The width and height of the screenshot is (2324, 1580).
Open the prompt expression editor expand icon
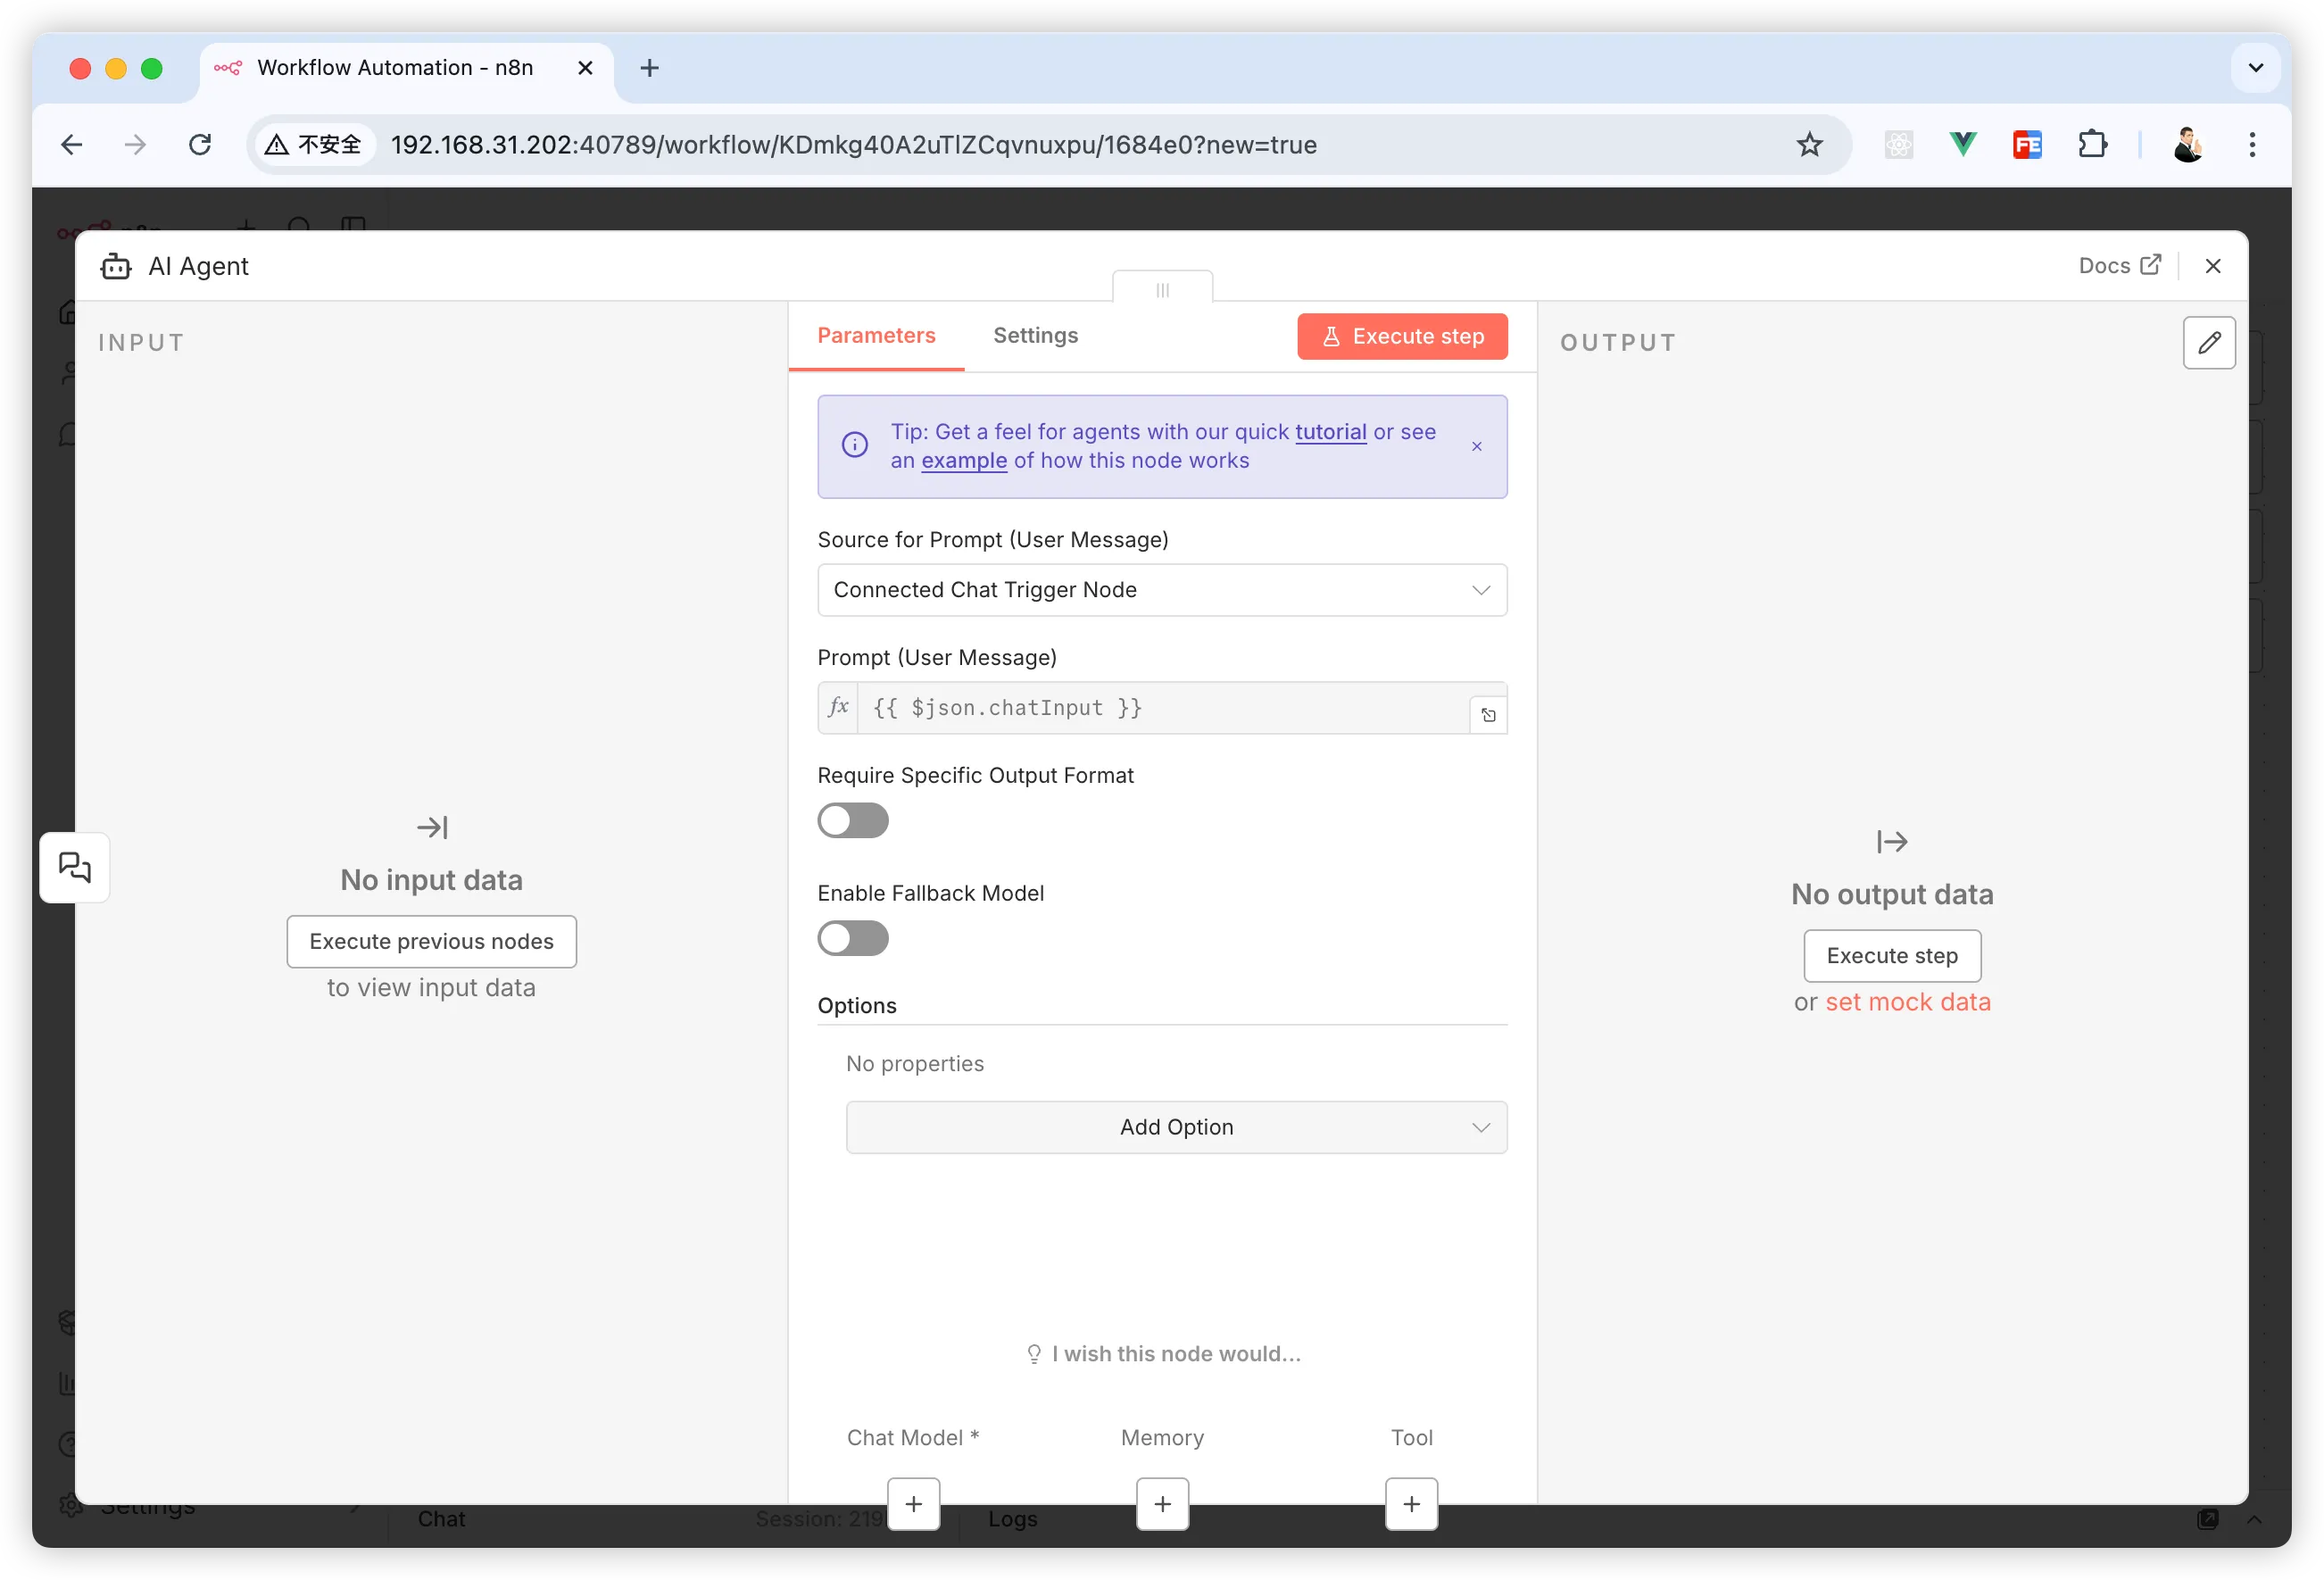pyautogui.click(x=1488, y=715)
